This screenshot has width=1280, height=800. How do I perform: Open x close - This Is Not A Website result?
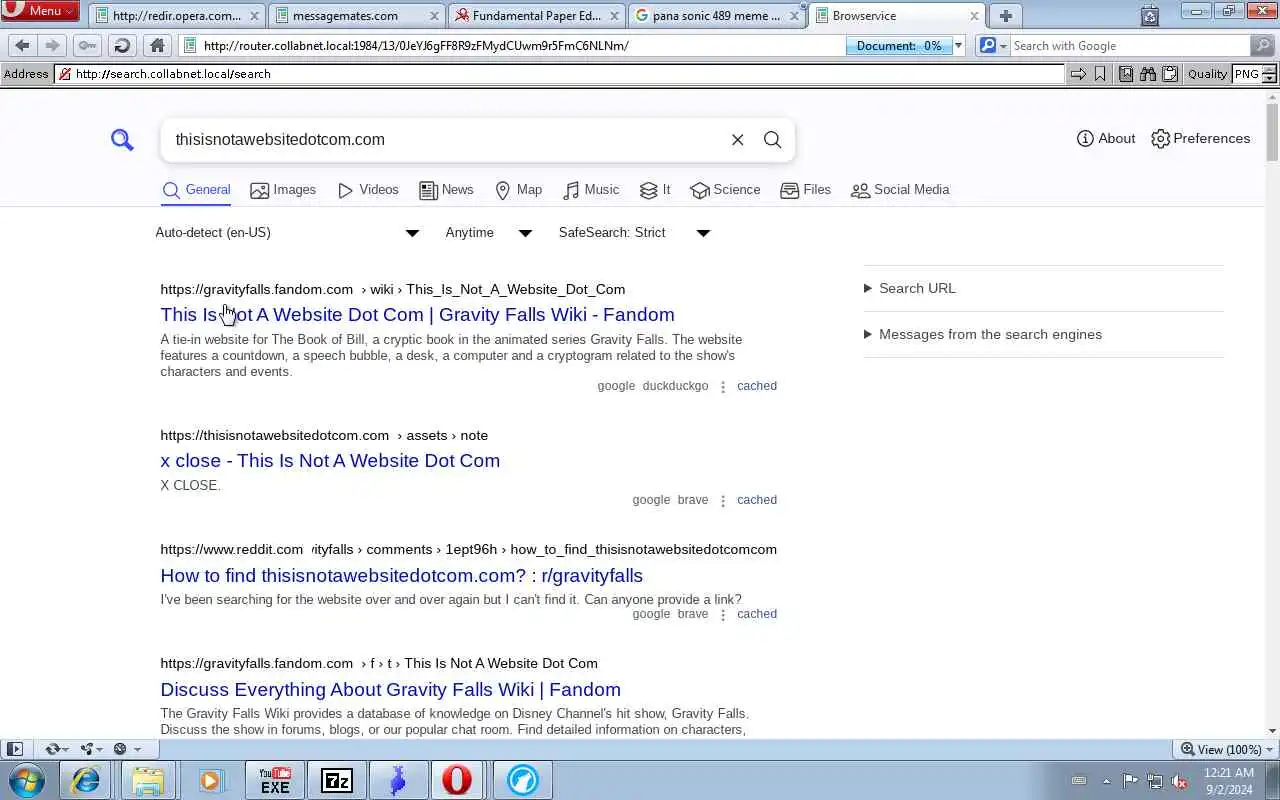(330, 460)
